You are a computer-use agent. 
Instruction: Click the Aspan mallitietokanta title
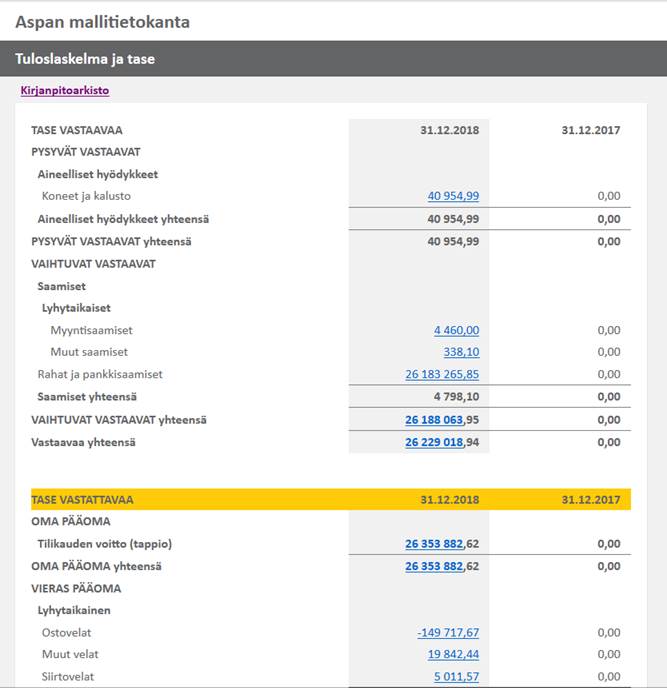[103, 22]
